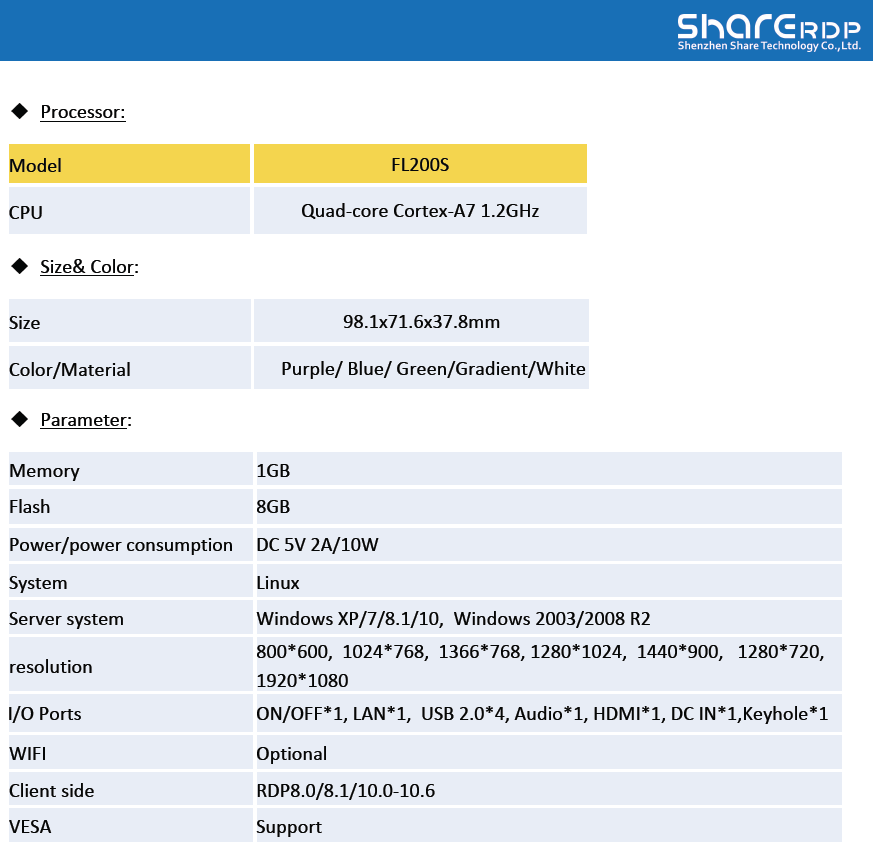Select the "FL200S" model value
The height and width of the screenshot is (848, 873).
pos(420,165)
